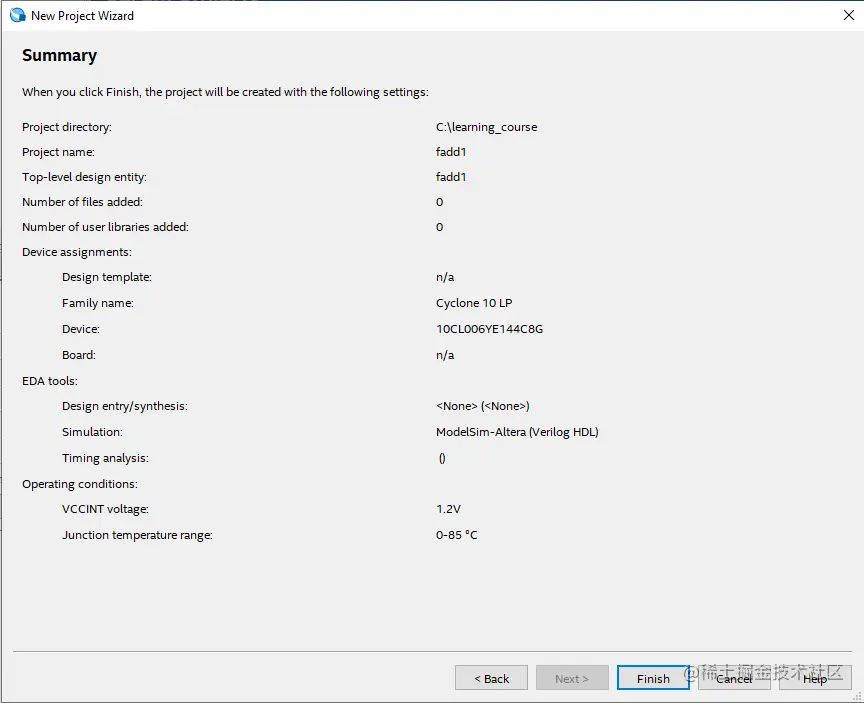
Task: Click the Quartus wizard title bar icon
Action: tap(18, 15)
